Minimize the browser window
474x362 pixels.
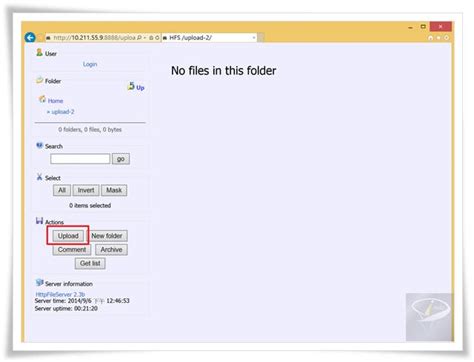411,27
